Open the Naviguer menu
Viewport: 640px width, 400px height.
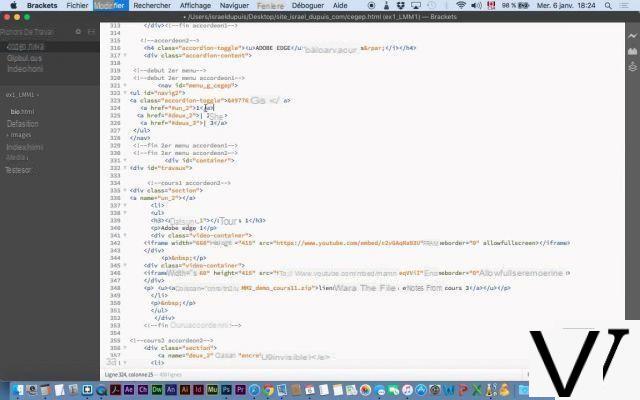point(234,6)
